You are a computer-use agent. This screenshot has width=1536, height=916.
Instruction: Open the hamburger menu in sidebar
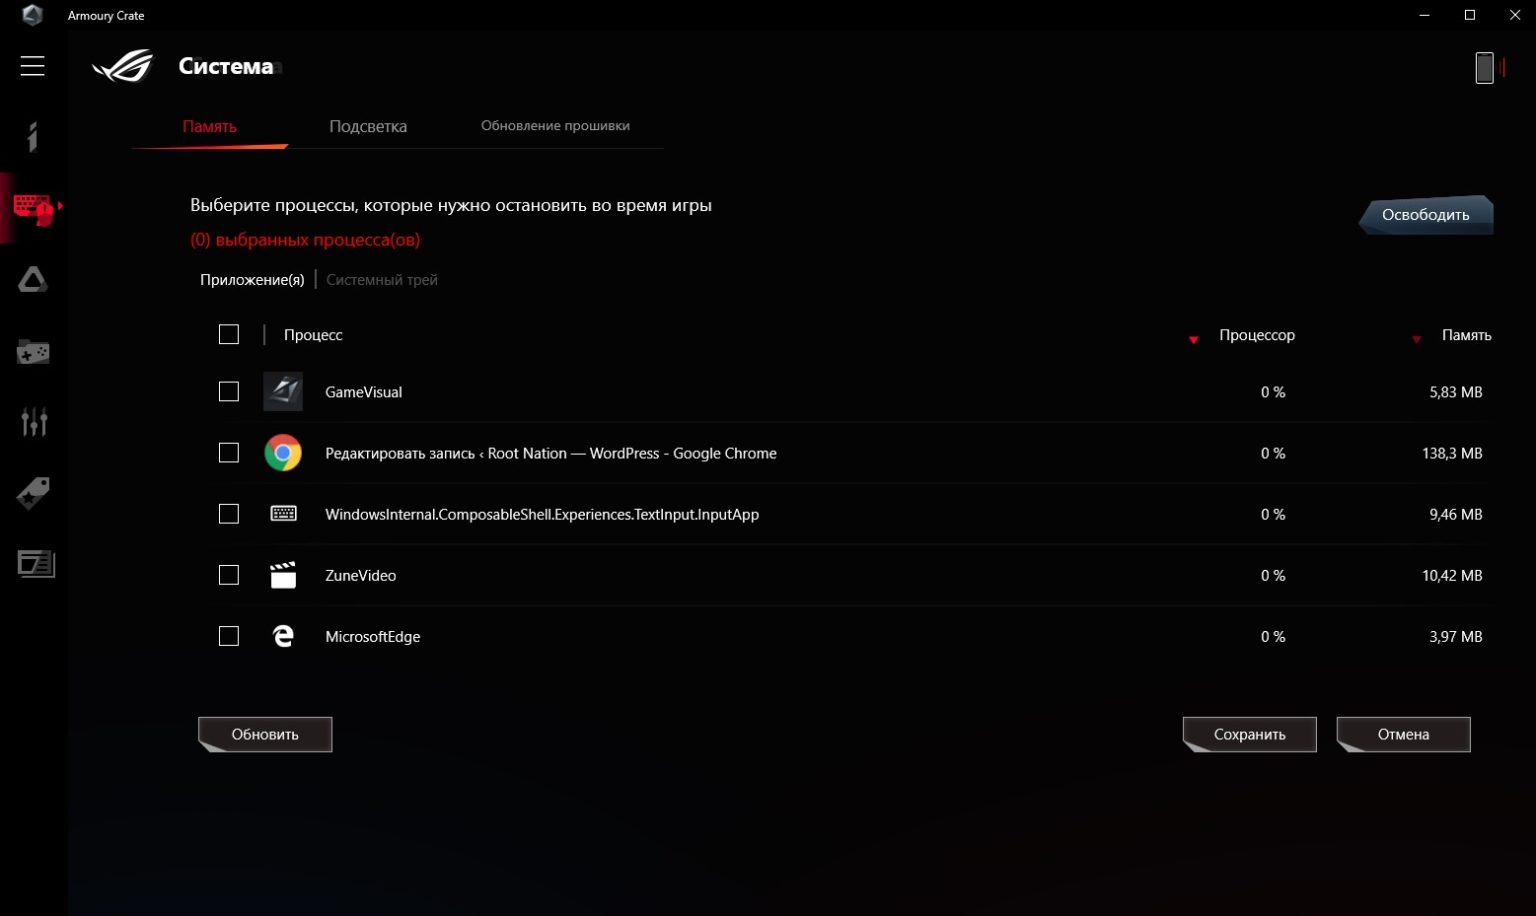(x=32, y=66)
